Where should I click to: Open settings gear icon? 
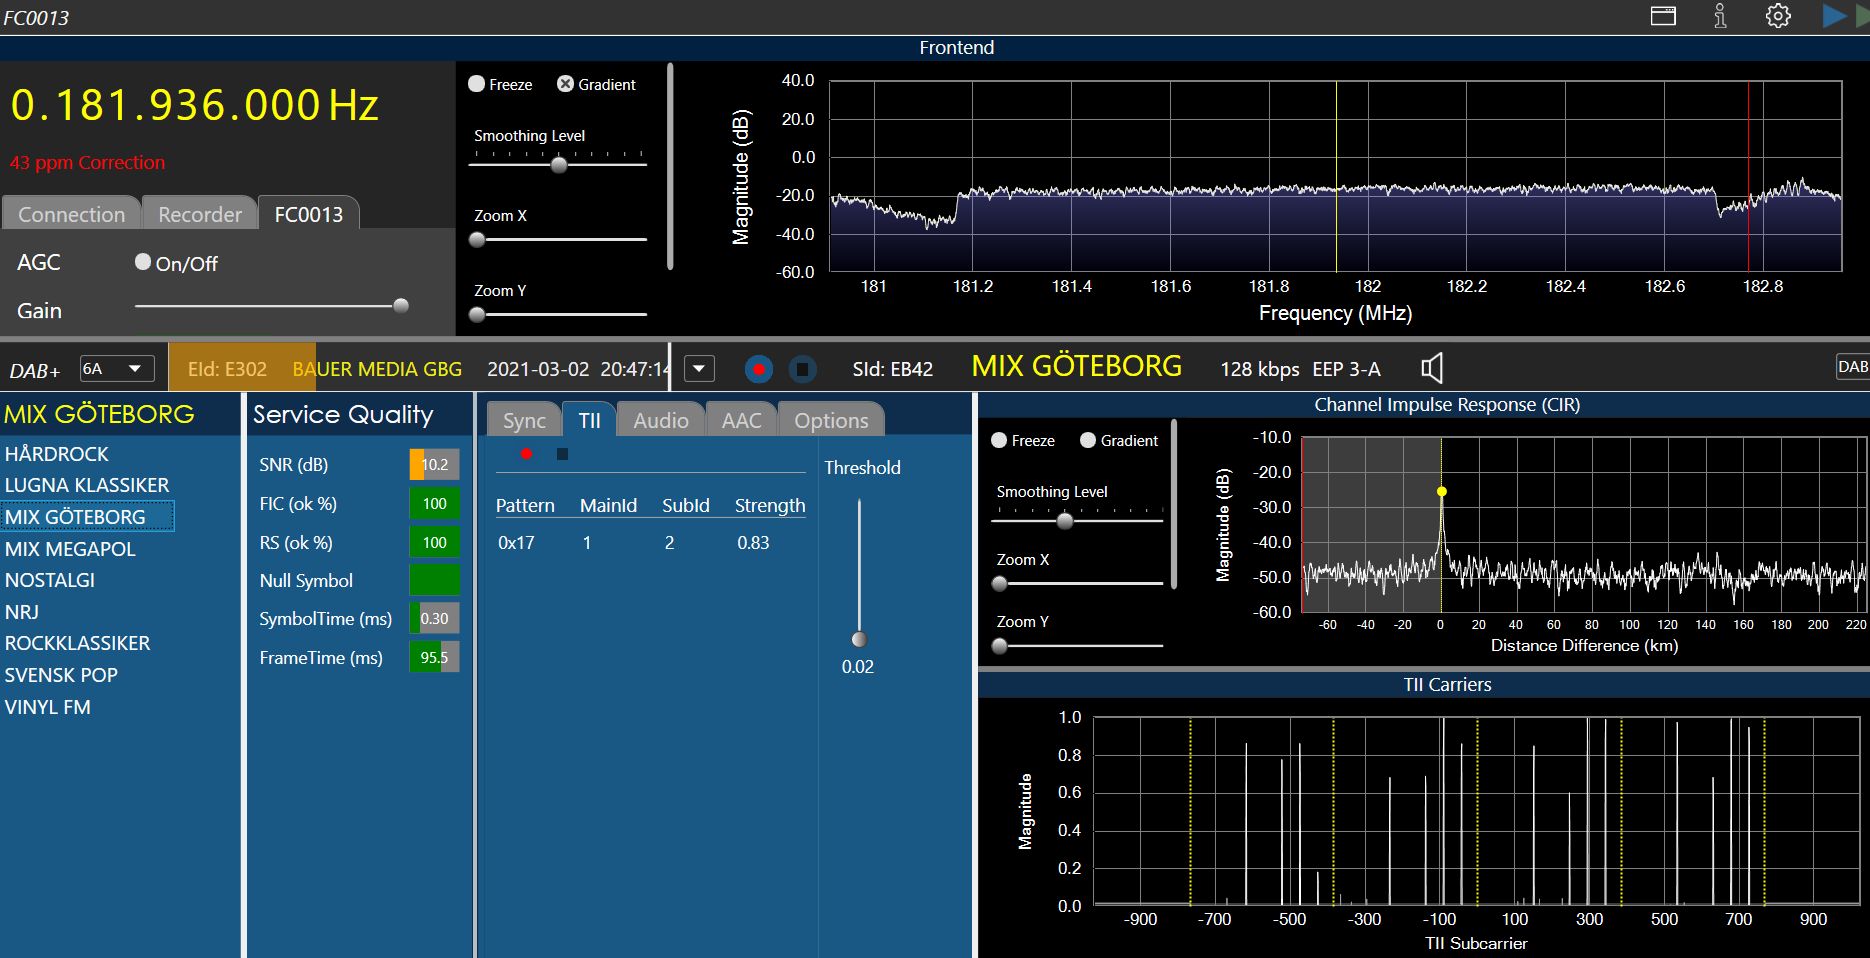[x=1778, y=16]
